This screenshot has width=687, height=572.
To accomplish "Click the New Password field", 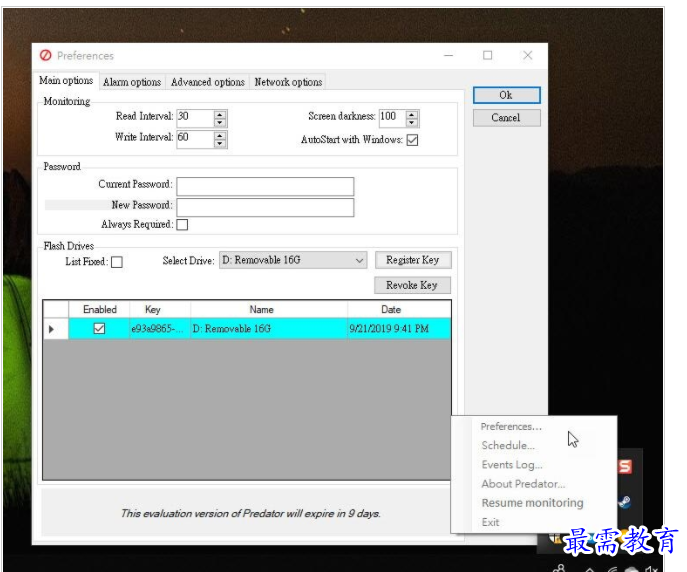I will click(x=265, y=208).
